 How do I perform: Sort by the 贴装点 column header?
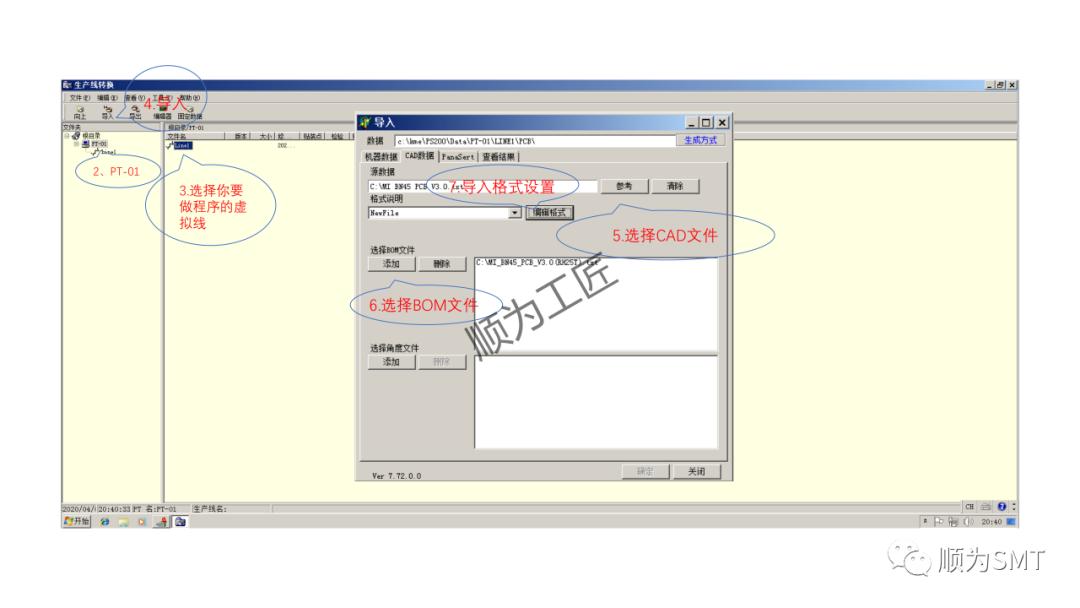coord(313,136)
